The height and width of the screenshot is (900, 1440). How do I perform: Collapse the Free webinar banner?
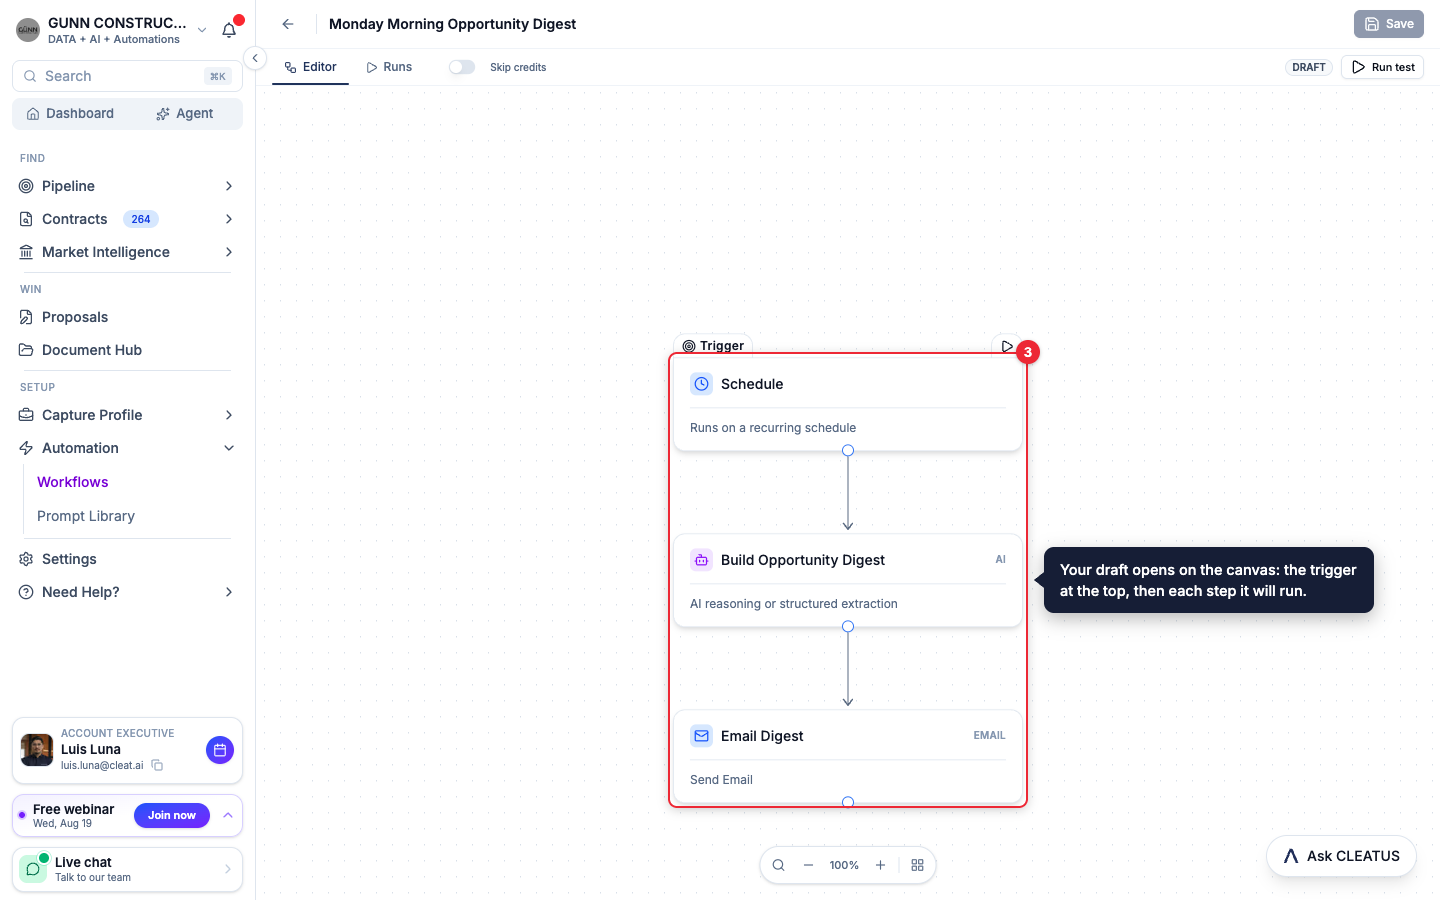click(x=228, y=815)
